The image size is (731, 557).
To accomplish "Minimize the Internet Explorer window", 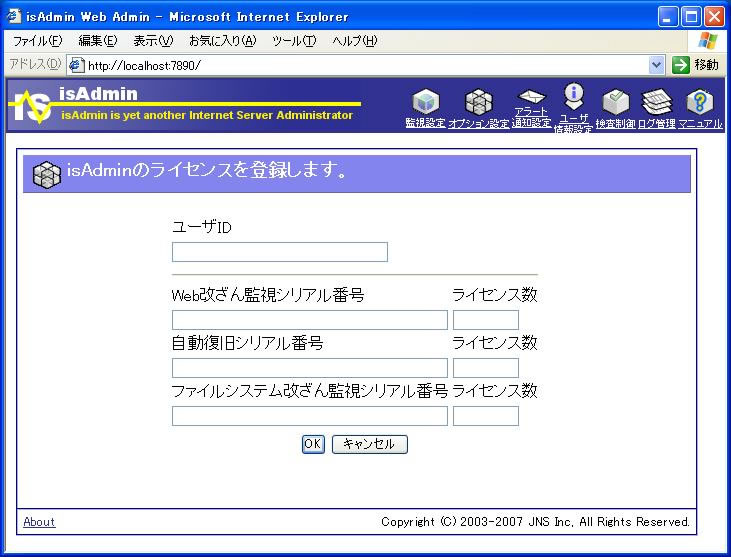I will [668, 17].
